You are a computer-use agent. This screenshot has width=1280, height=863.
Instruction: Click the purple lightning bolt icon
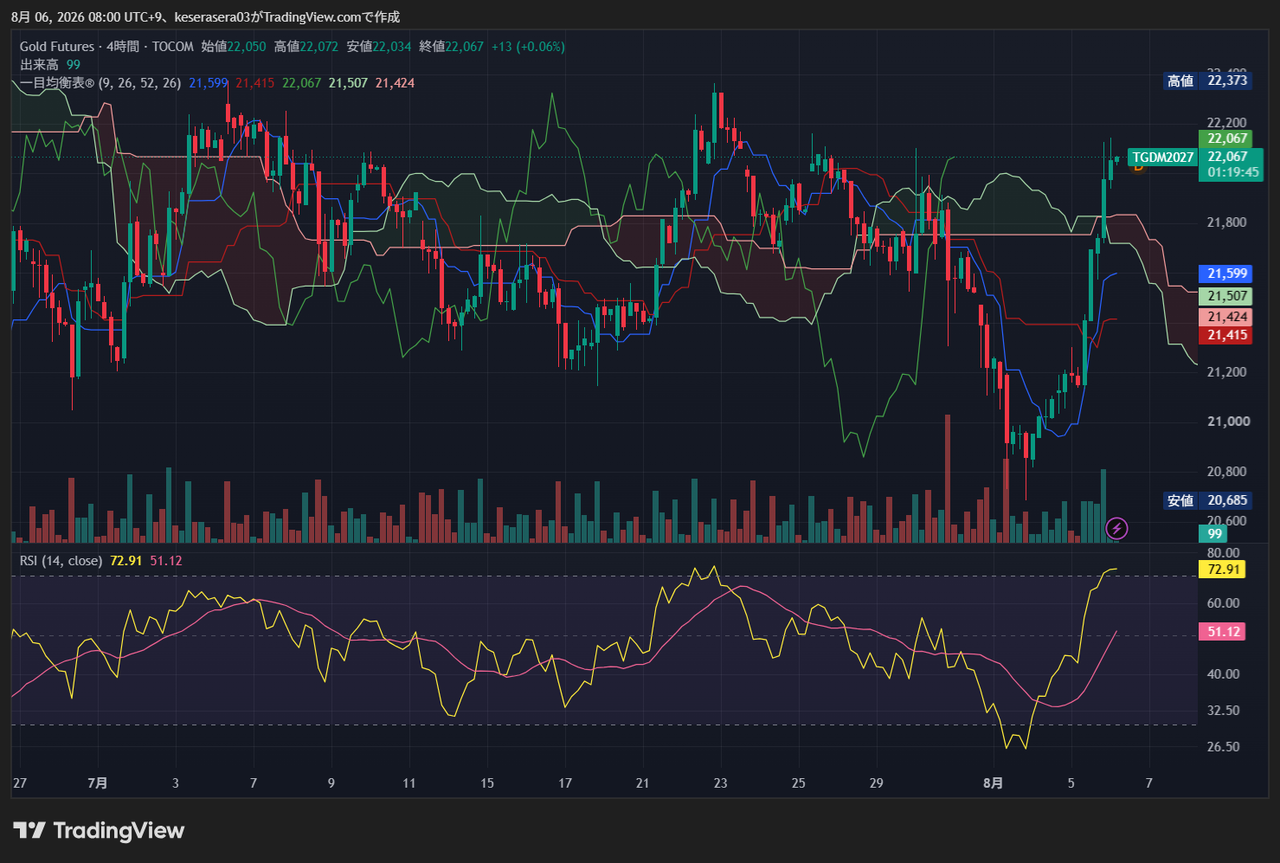point(1117,527)
